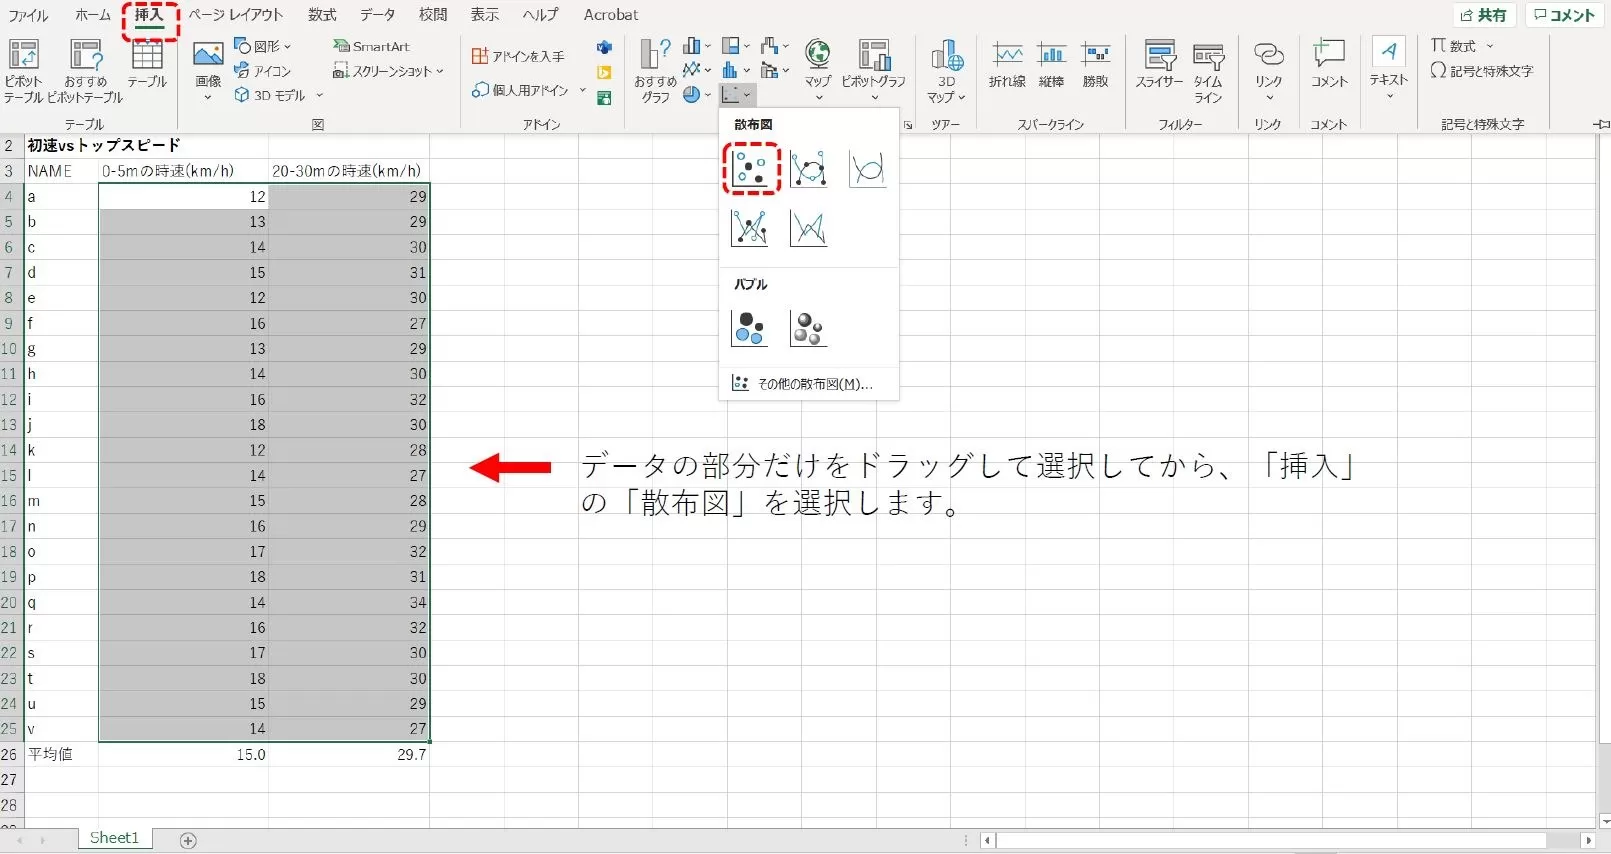The width and height of the screenshot is (1611, 854).
Task: Open the ページ レイアウト tab
Action: point(236,15)
